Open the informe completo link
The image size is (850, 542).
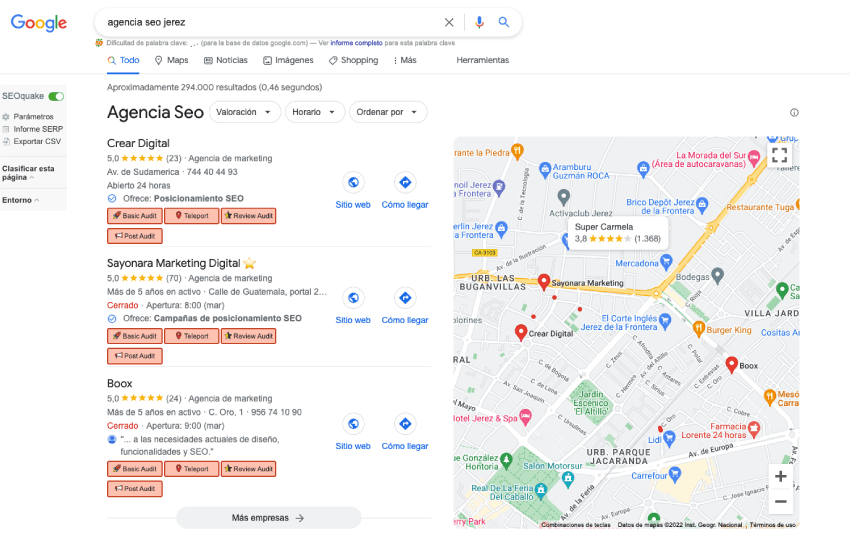356,43
